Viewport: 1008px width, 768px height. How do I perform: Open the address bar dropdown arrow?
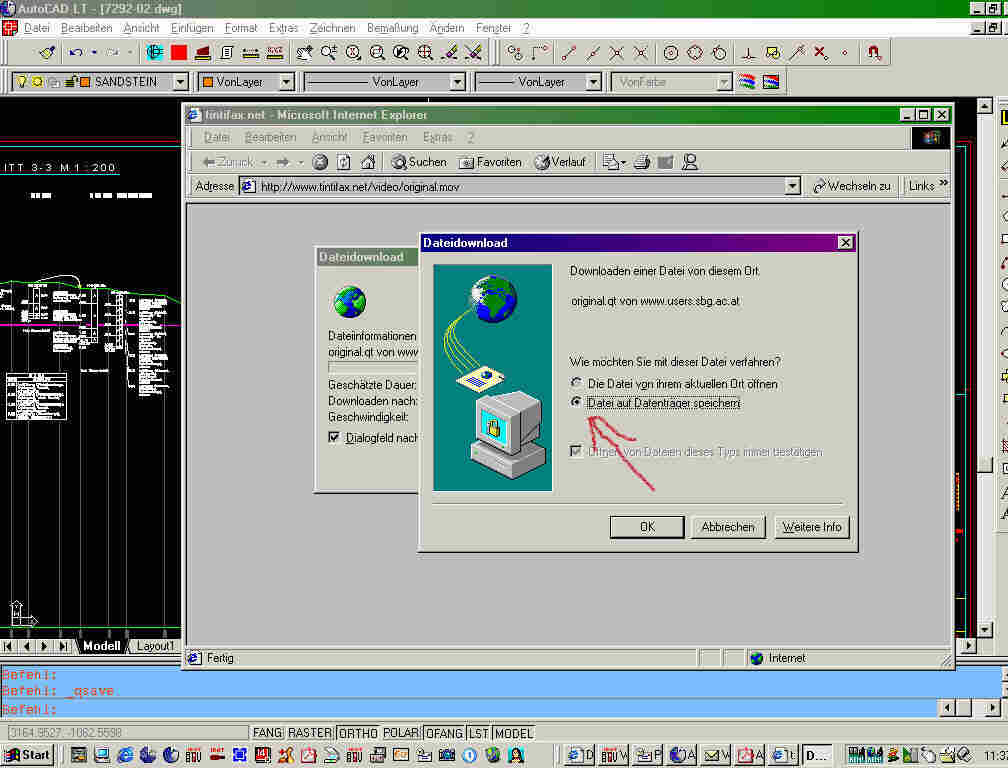coord(793,186)
